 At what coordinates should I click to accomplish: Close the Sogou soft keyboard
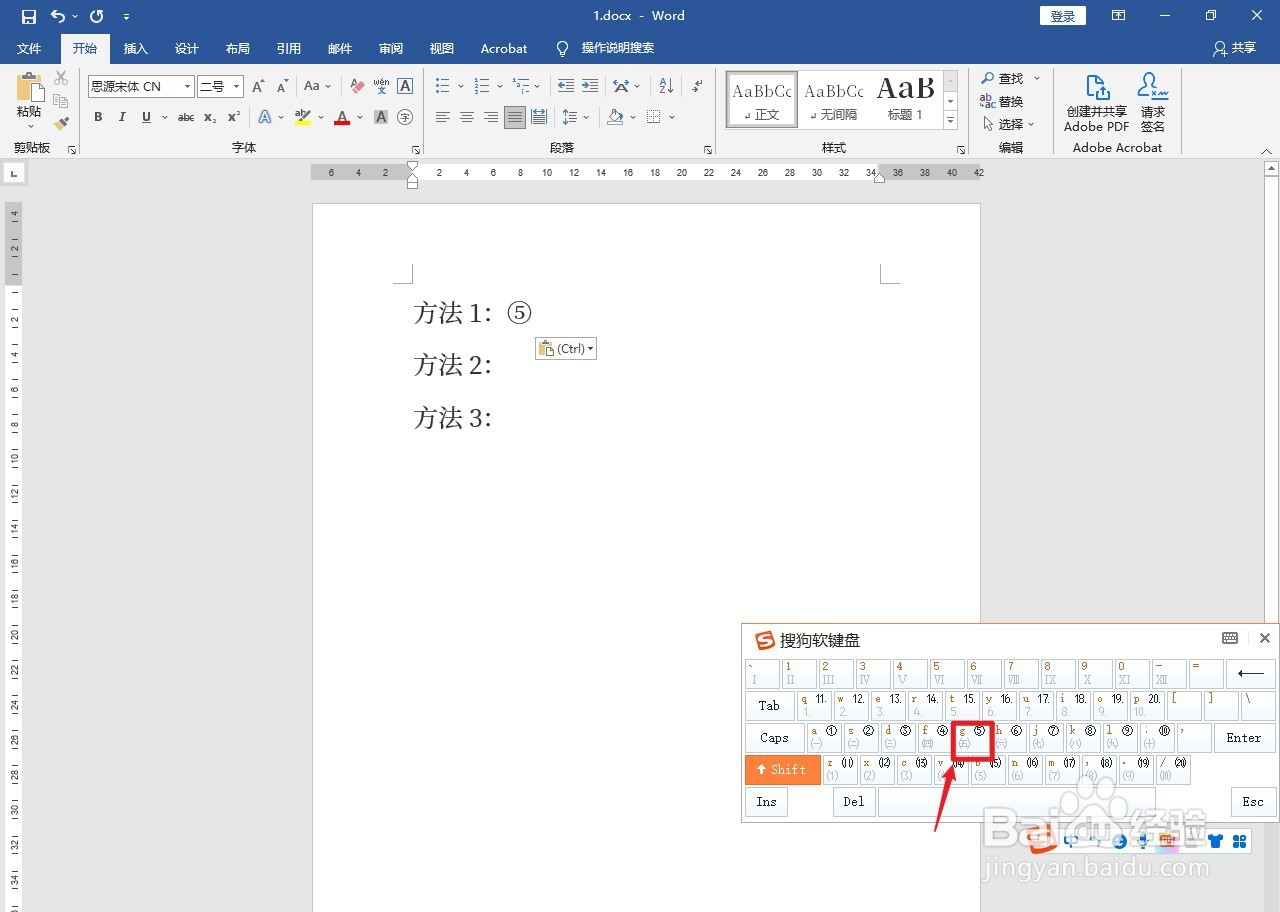1264,638
